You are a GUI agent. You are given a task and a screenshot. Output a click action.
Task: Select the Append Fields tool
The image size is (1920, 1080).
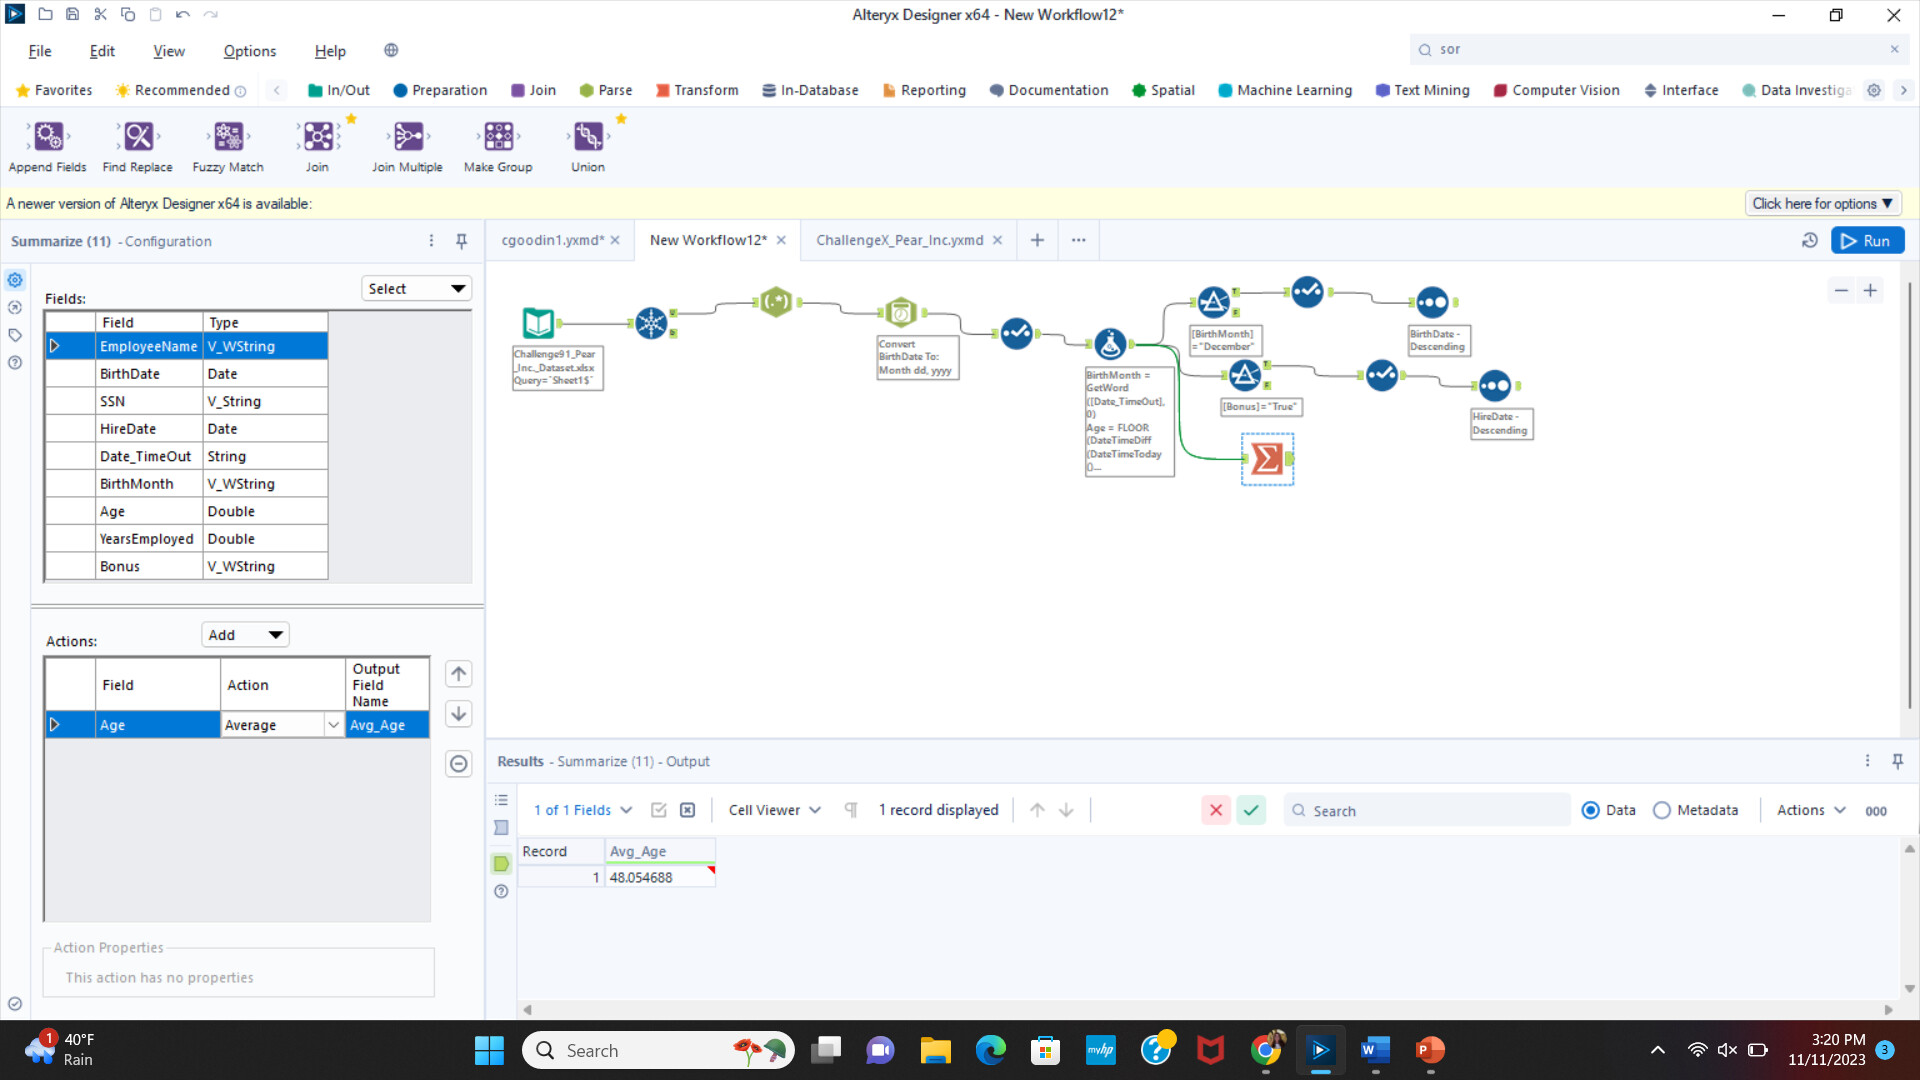click(x=47, y=137)
